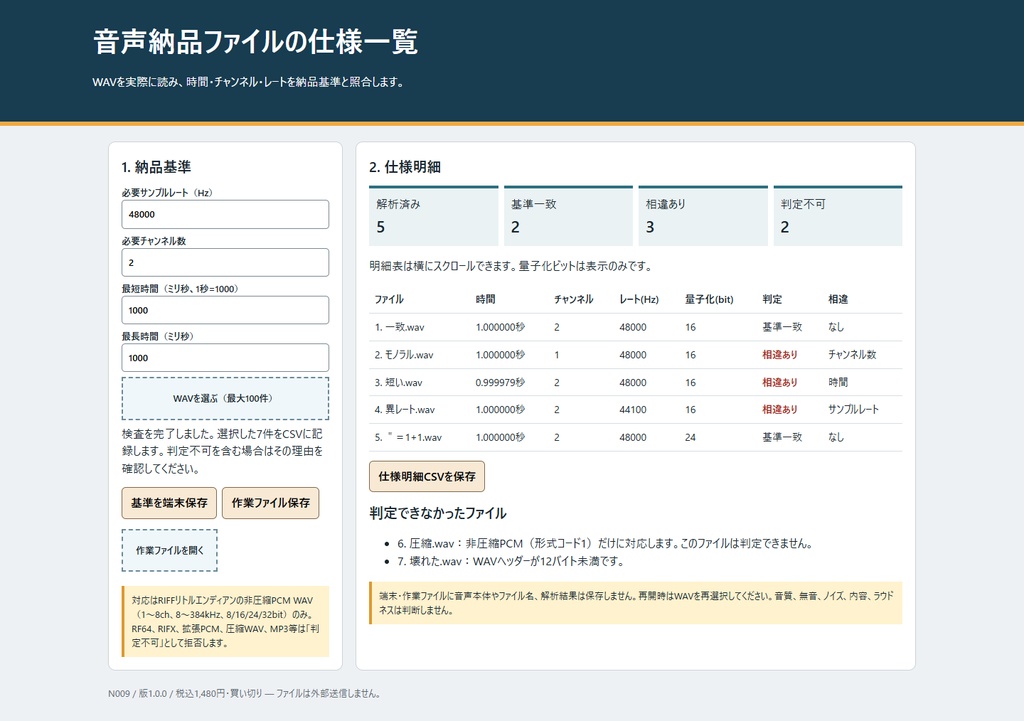
Task: Click the N009 / 版1.0.0 footer text
Action: tap(244, 694)
